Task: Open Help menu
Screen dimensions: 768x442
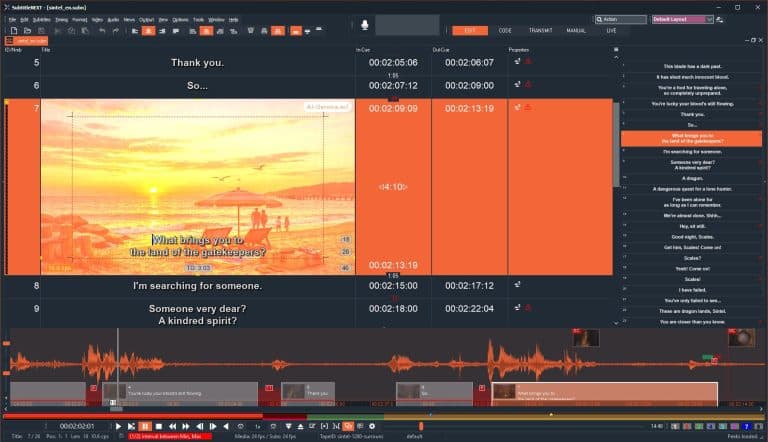Action: pyautogui.click(x=234, y=20)
